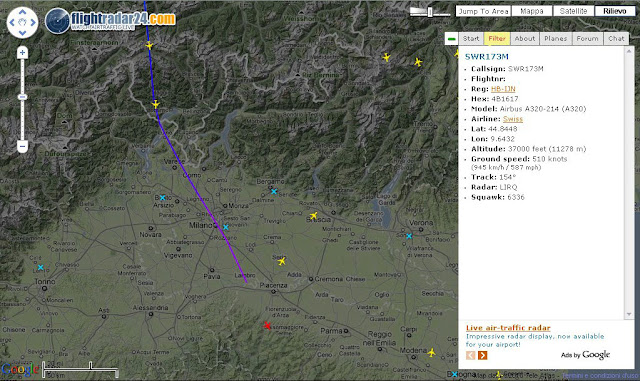Select yellow plane near Finsteraarhorn on blue track
Viewport: 640px width, 381px height.
[149, 45]
